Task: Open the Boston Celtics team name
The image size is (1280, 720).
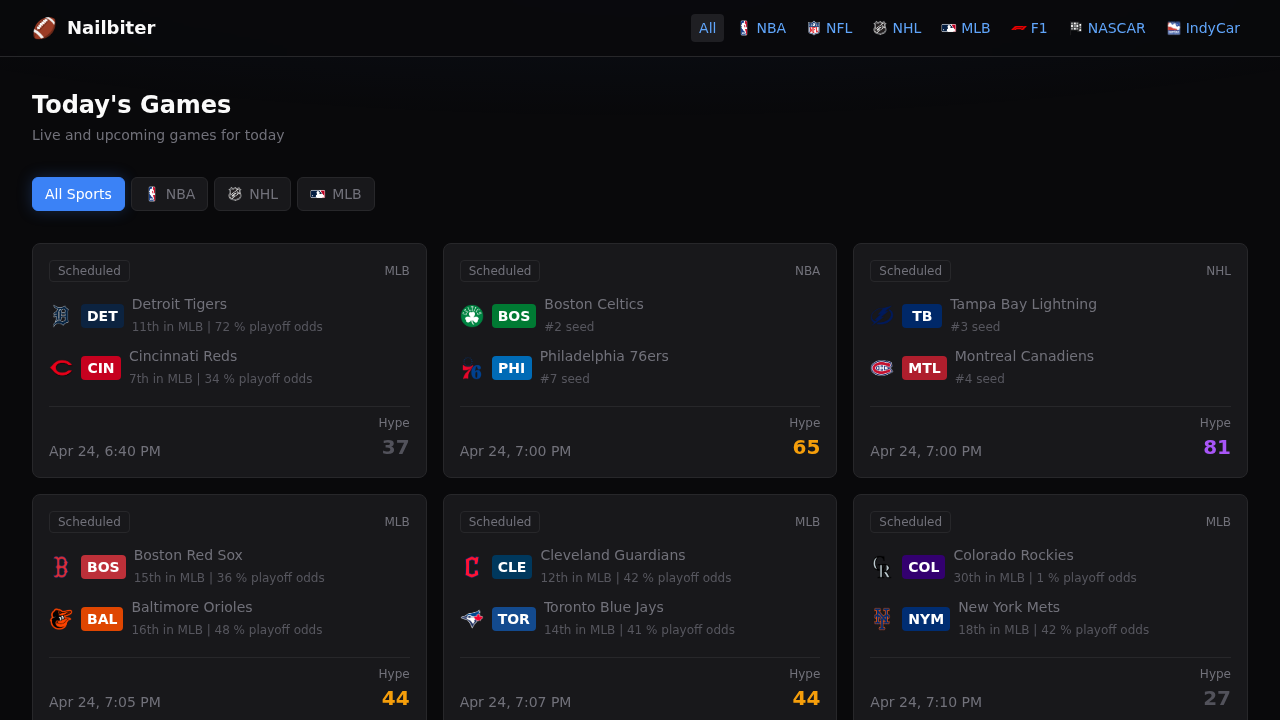Action: click(x=594, y=304)
